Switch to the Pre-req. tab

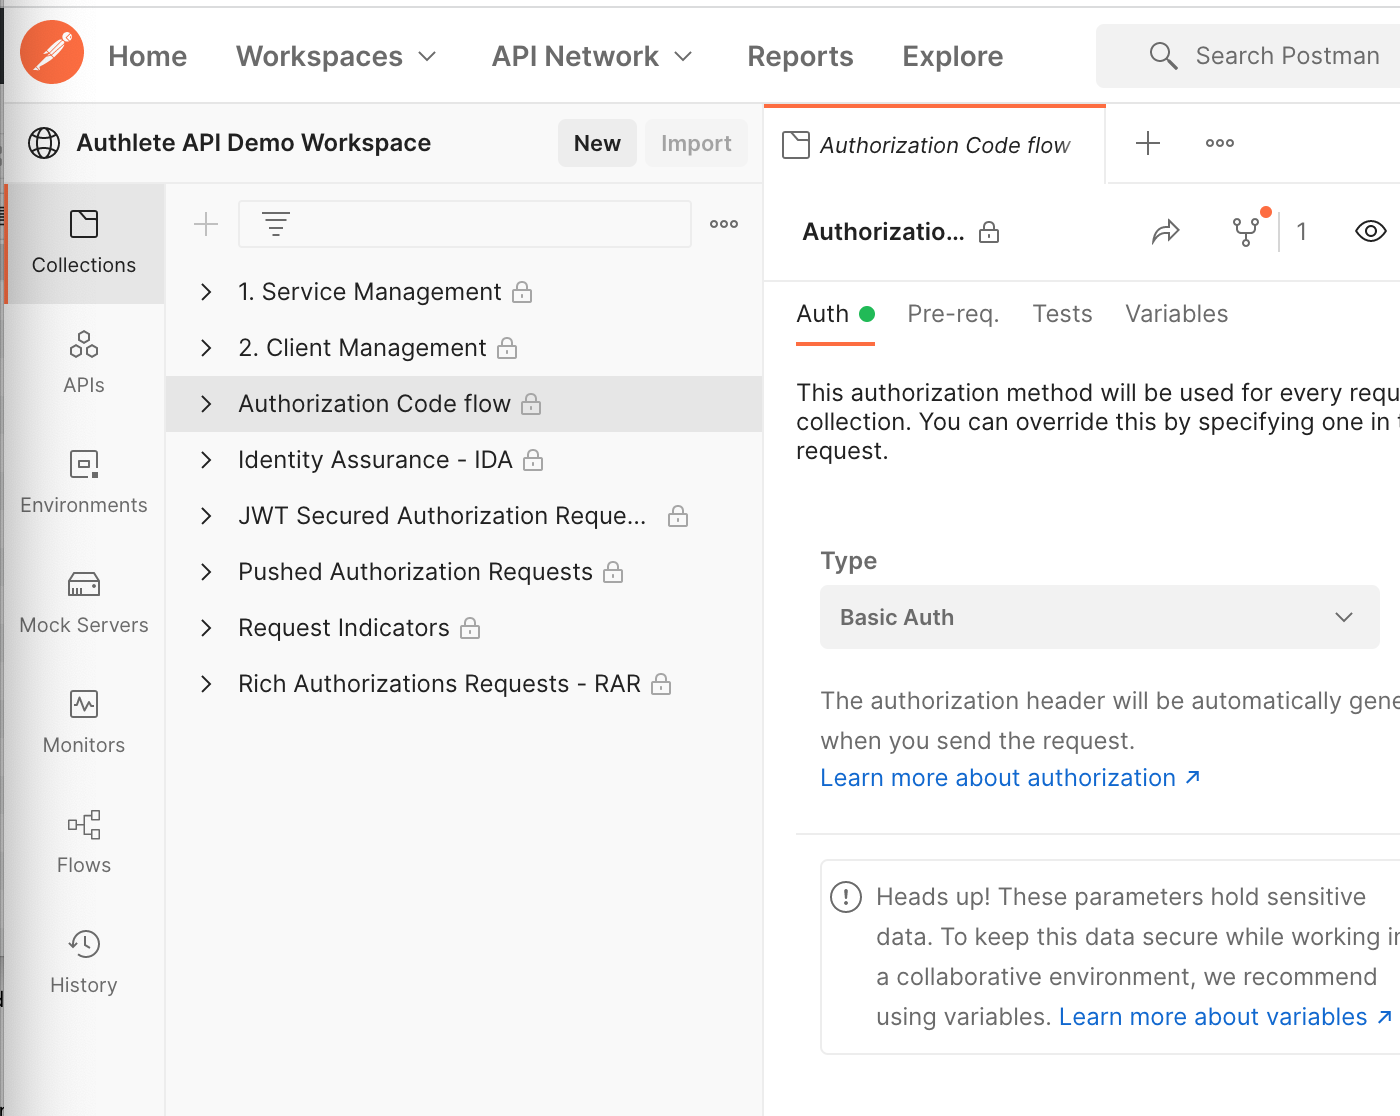(x=953, y=314)
